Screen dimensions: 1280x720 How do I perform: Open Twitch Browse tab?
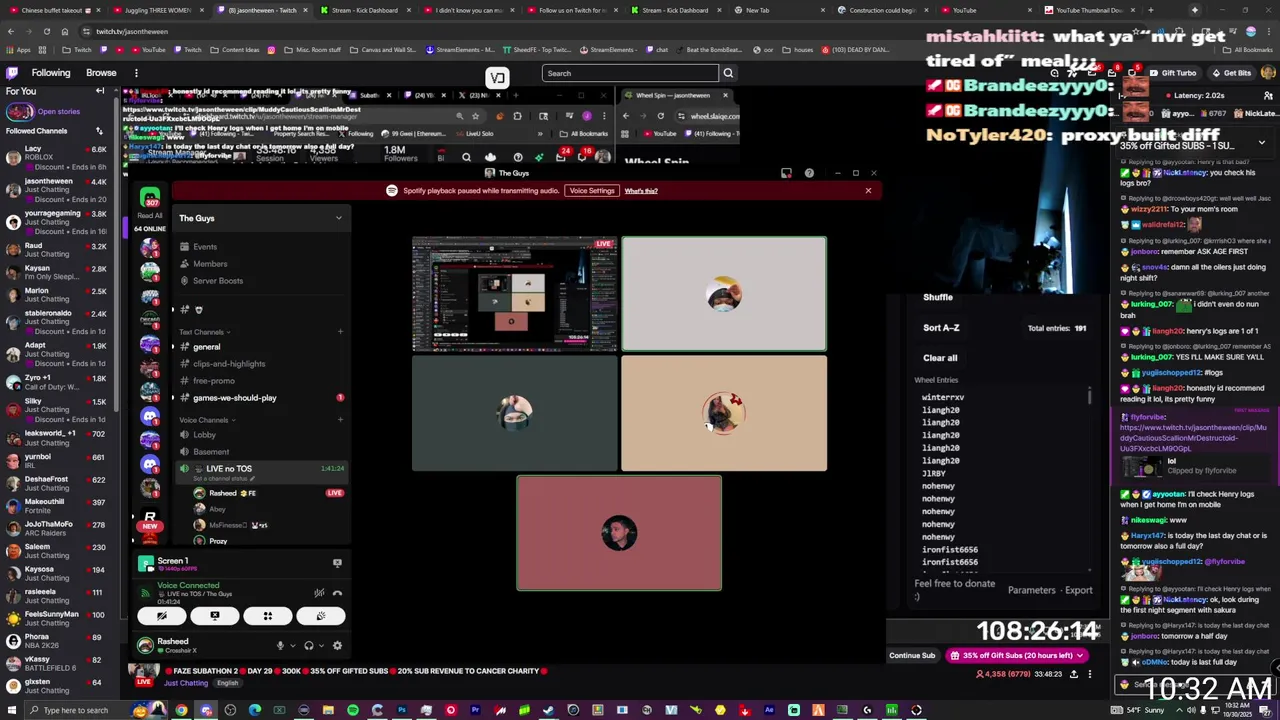[101, 73]
